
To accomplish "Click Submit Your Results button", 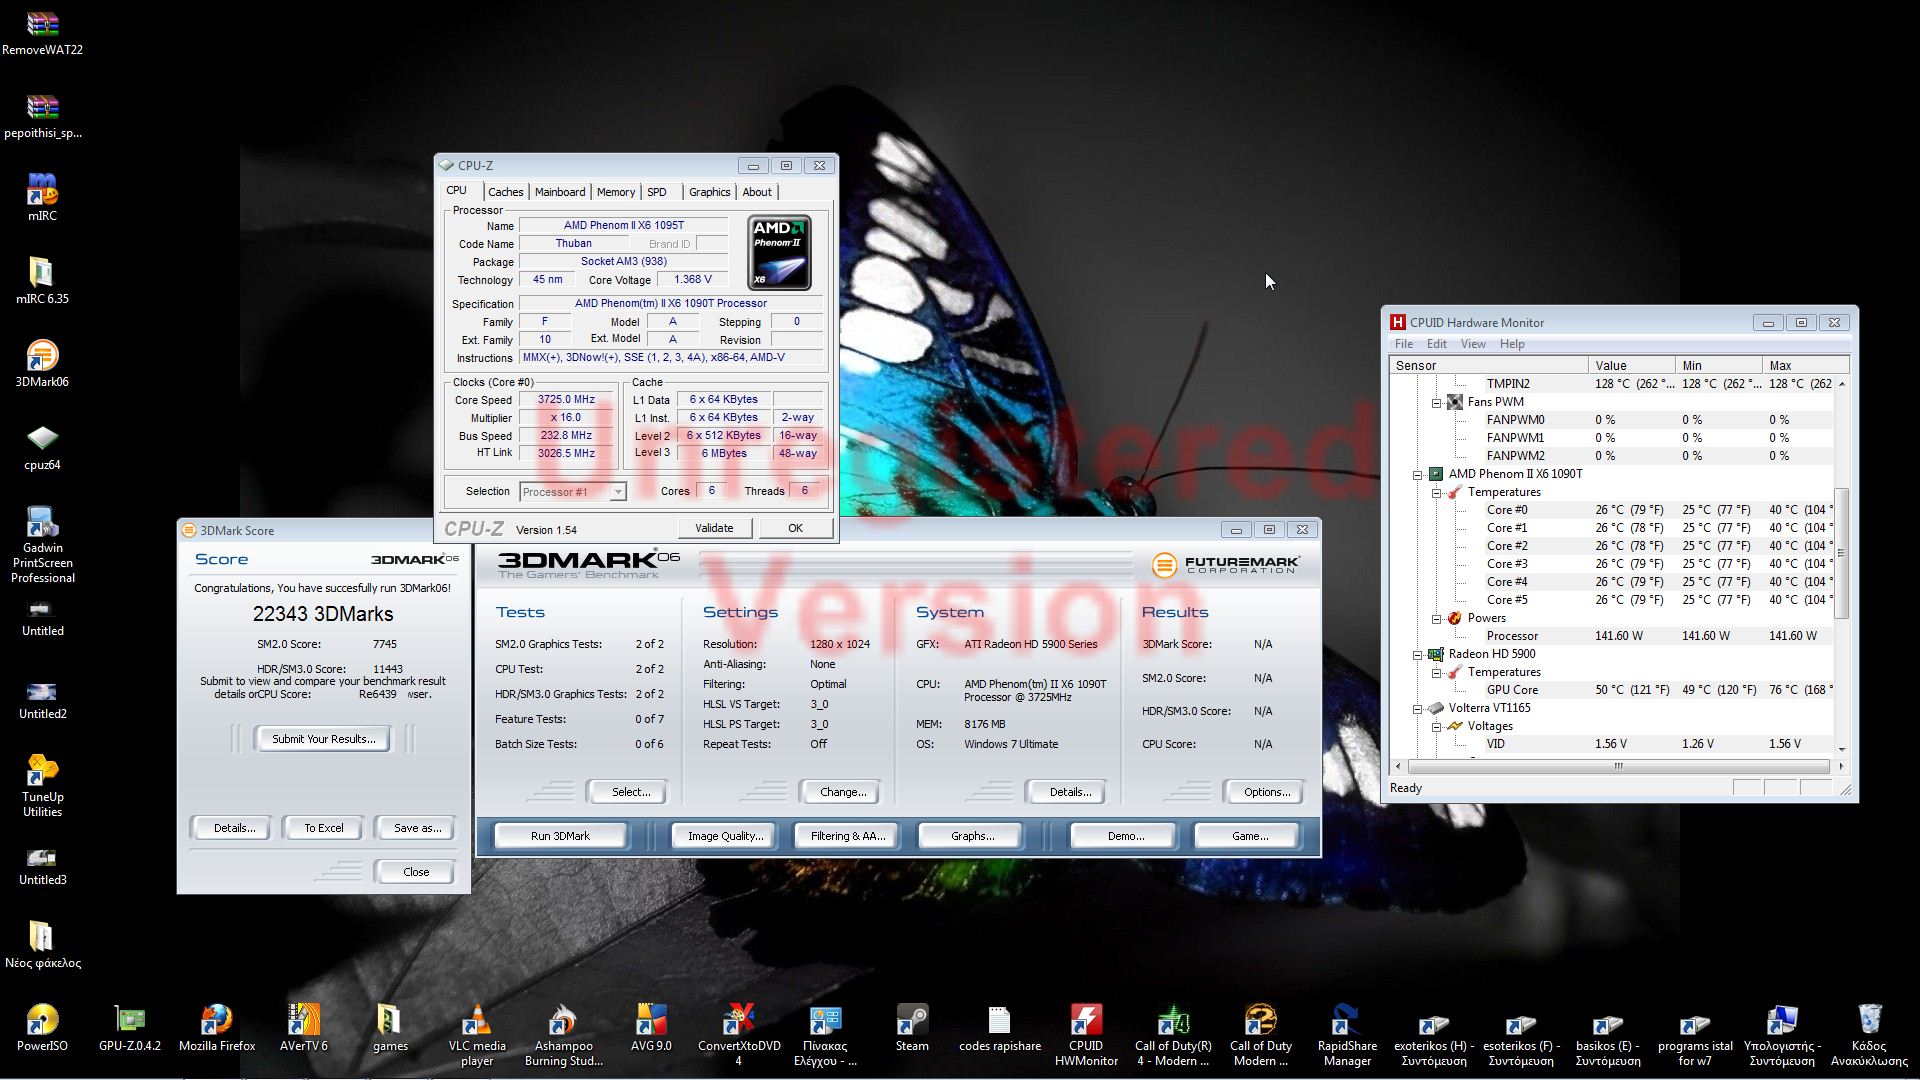I will (x=323, y=739).
